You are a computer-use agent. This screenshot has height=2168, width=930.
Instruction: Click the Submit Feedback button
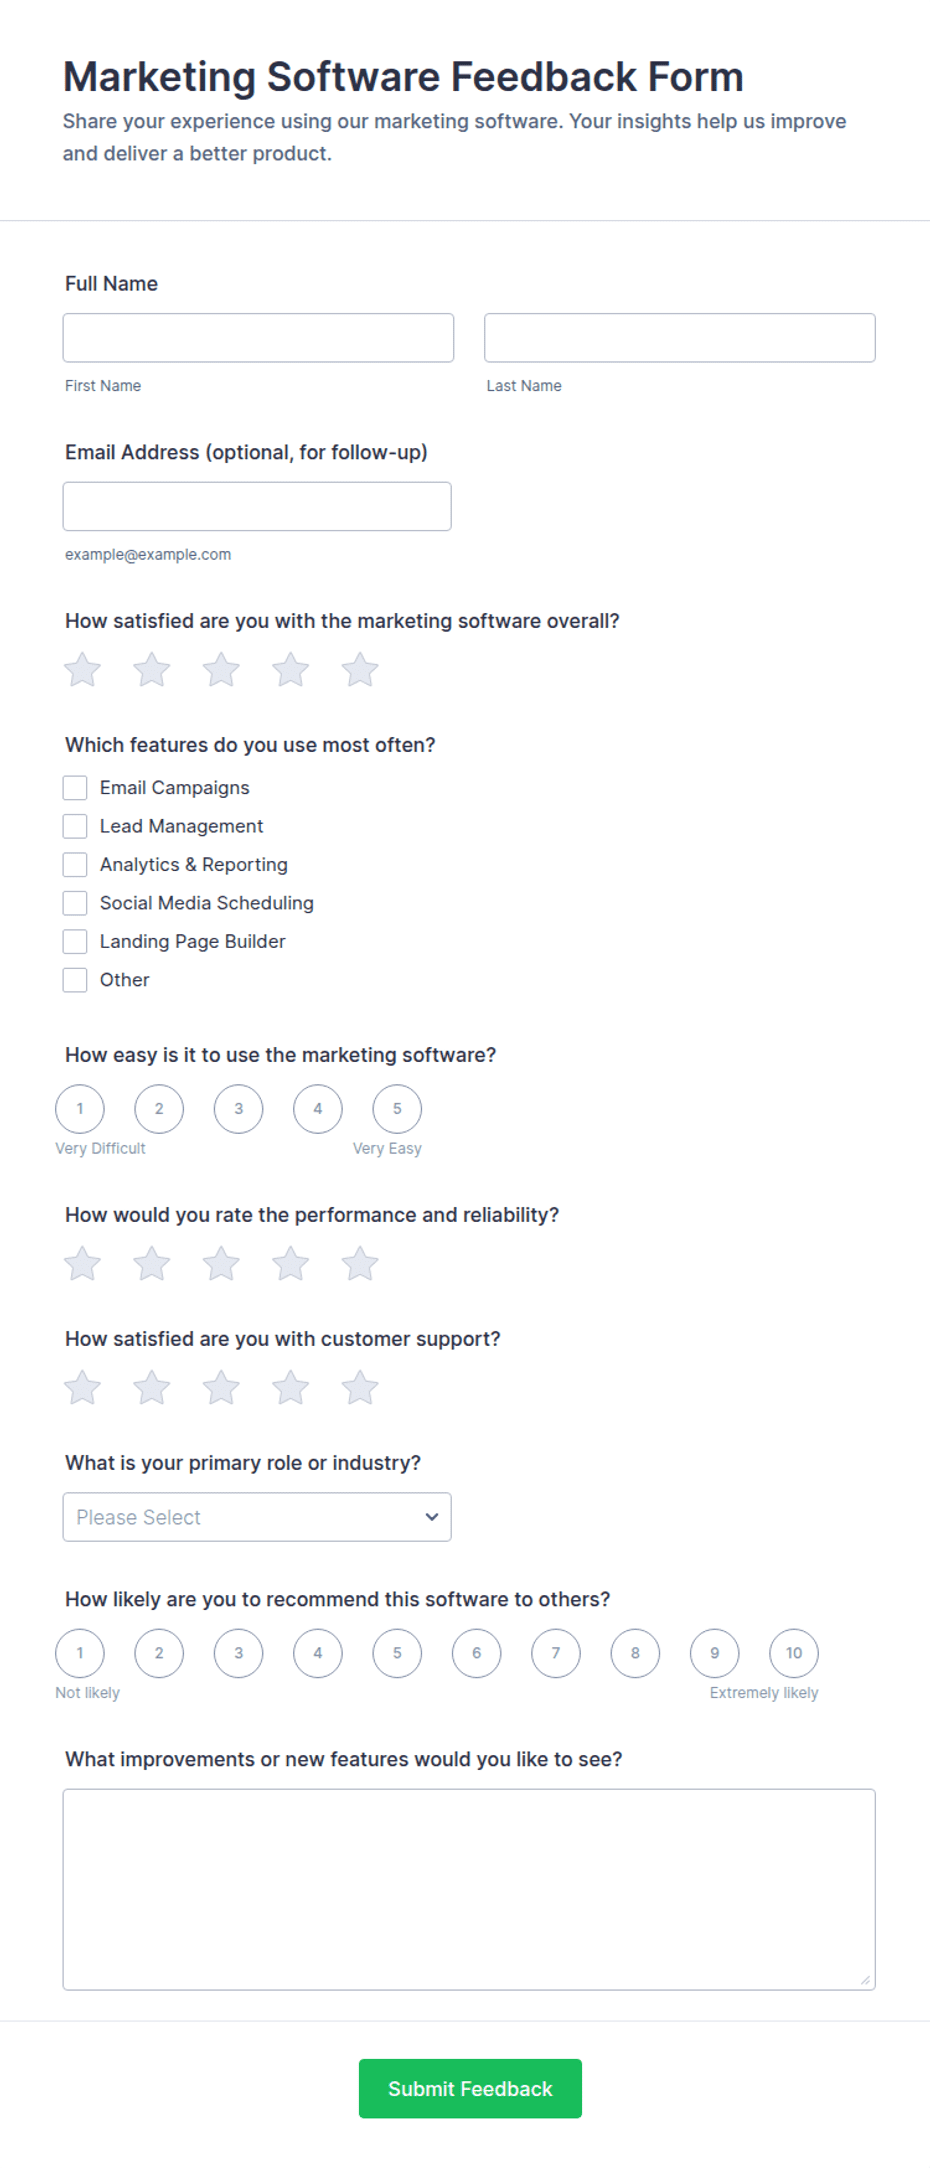[x=470, y=2088]
